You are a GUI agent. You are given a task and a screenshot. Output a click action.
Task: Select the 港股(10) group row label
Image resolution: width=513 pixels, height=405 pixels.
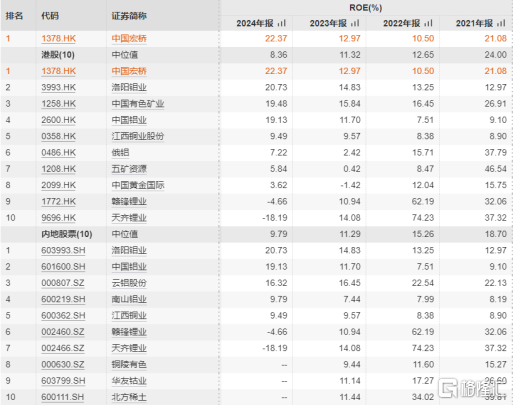click(58, 55)
